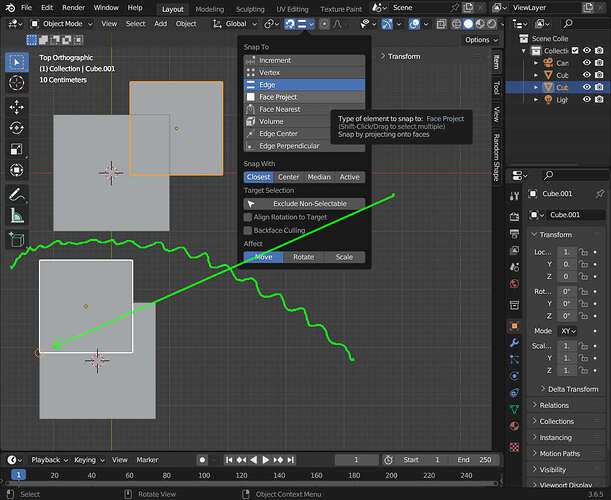This screenshot has width=611, height=500.
Task: Select the Measure tool
Action: (16, 216)
